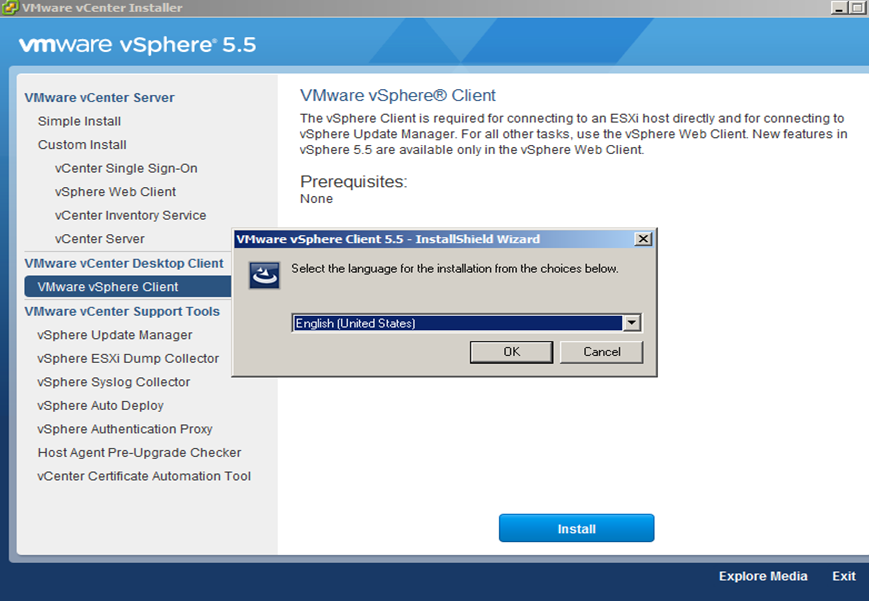Click VMware vCenter Support Tools heading

click(x=122, y=312)
